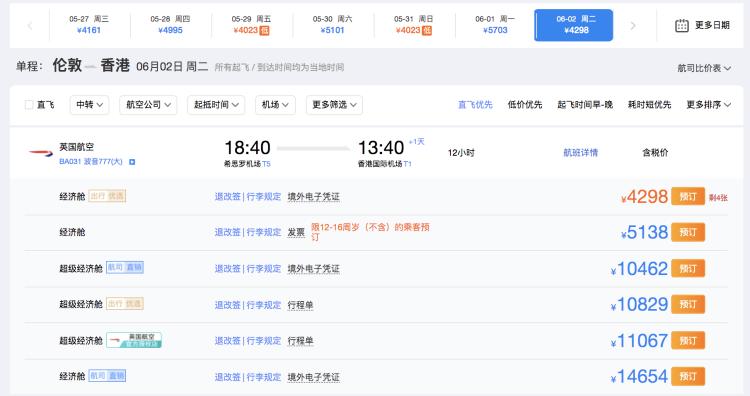Select the 06-02 Tuesday date tab
Viewport: 750px width, 396px height.
574,25
